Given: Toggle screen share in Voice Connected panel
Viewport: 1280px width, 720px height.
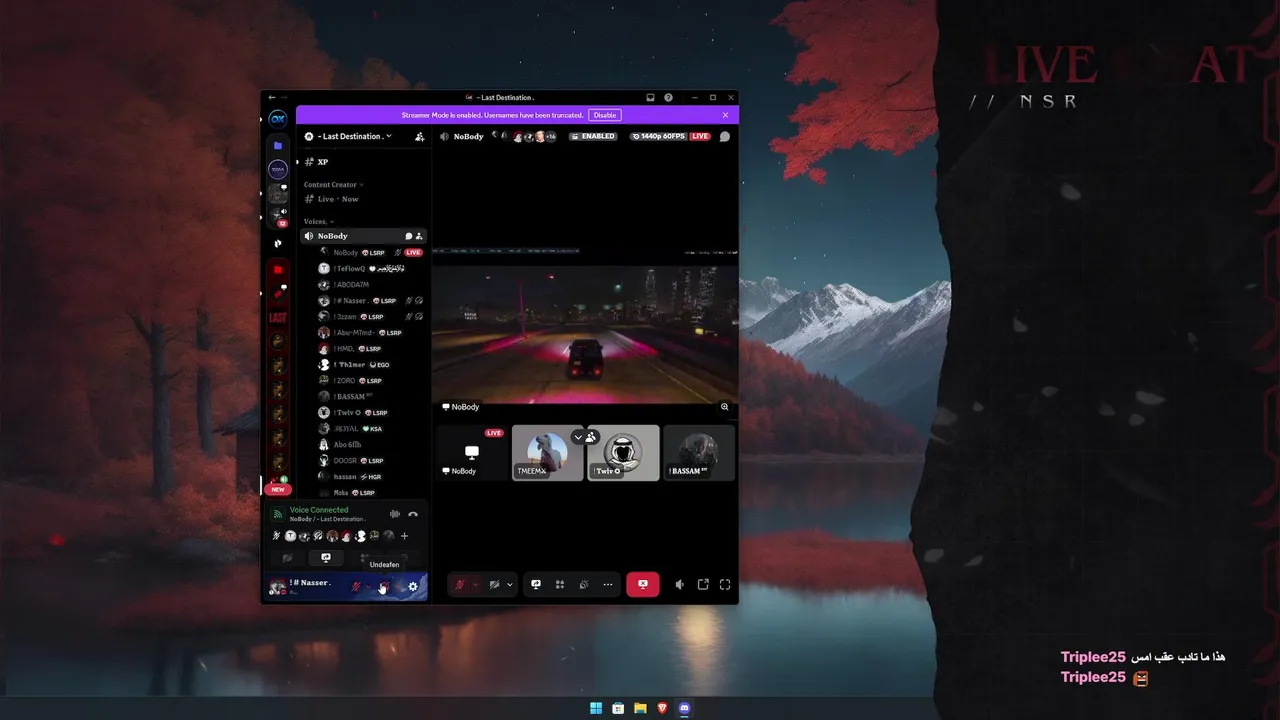Looking at the screenshot, I should pyautogui.click(x=326, y=558).
